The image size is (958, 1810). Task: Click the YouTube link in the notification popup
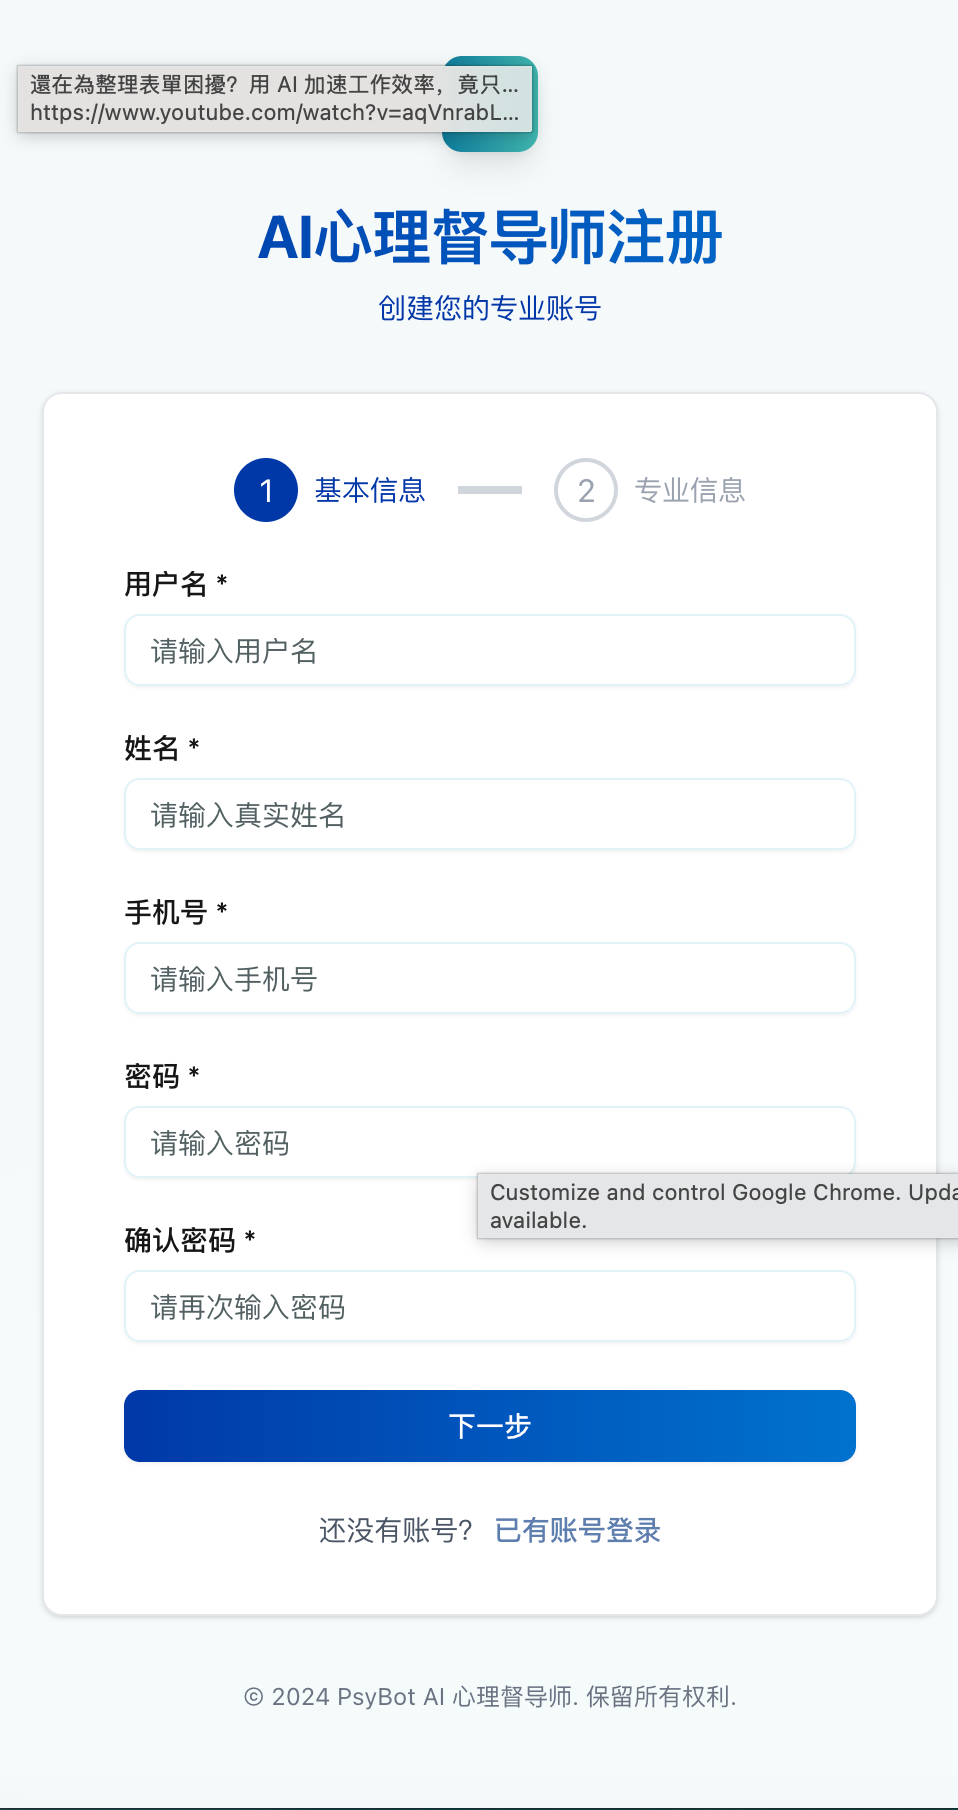point(276,113)
